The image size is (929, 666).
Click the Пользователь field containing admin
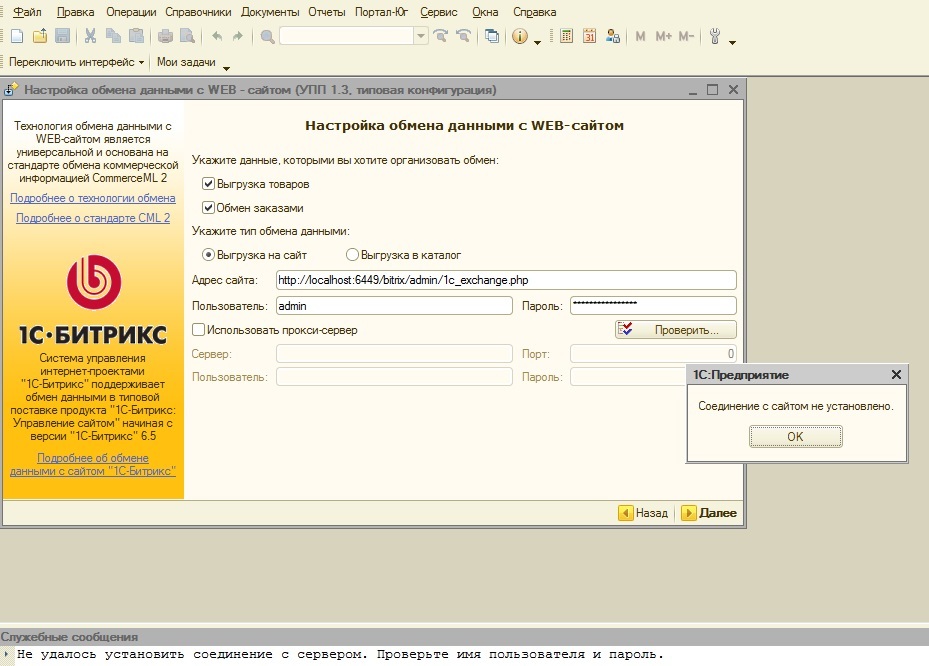(x=394, y=306)
